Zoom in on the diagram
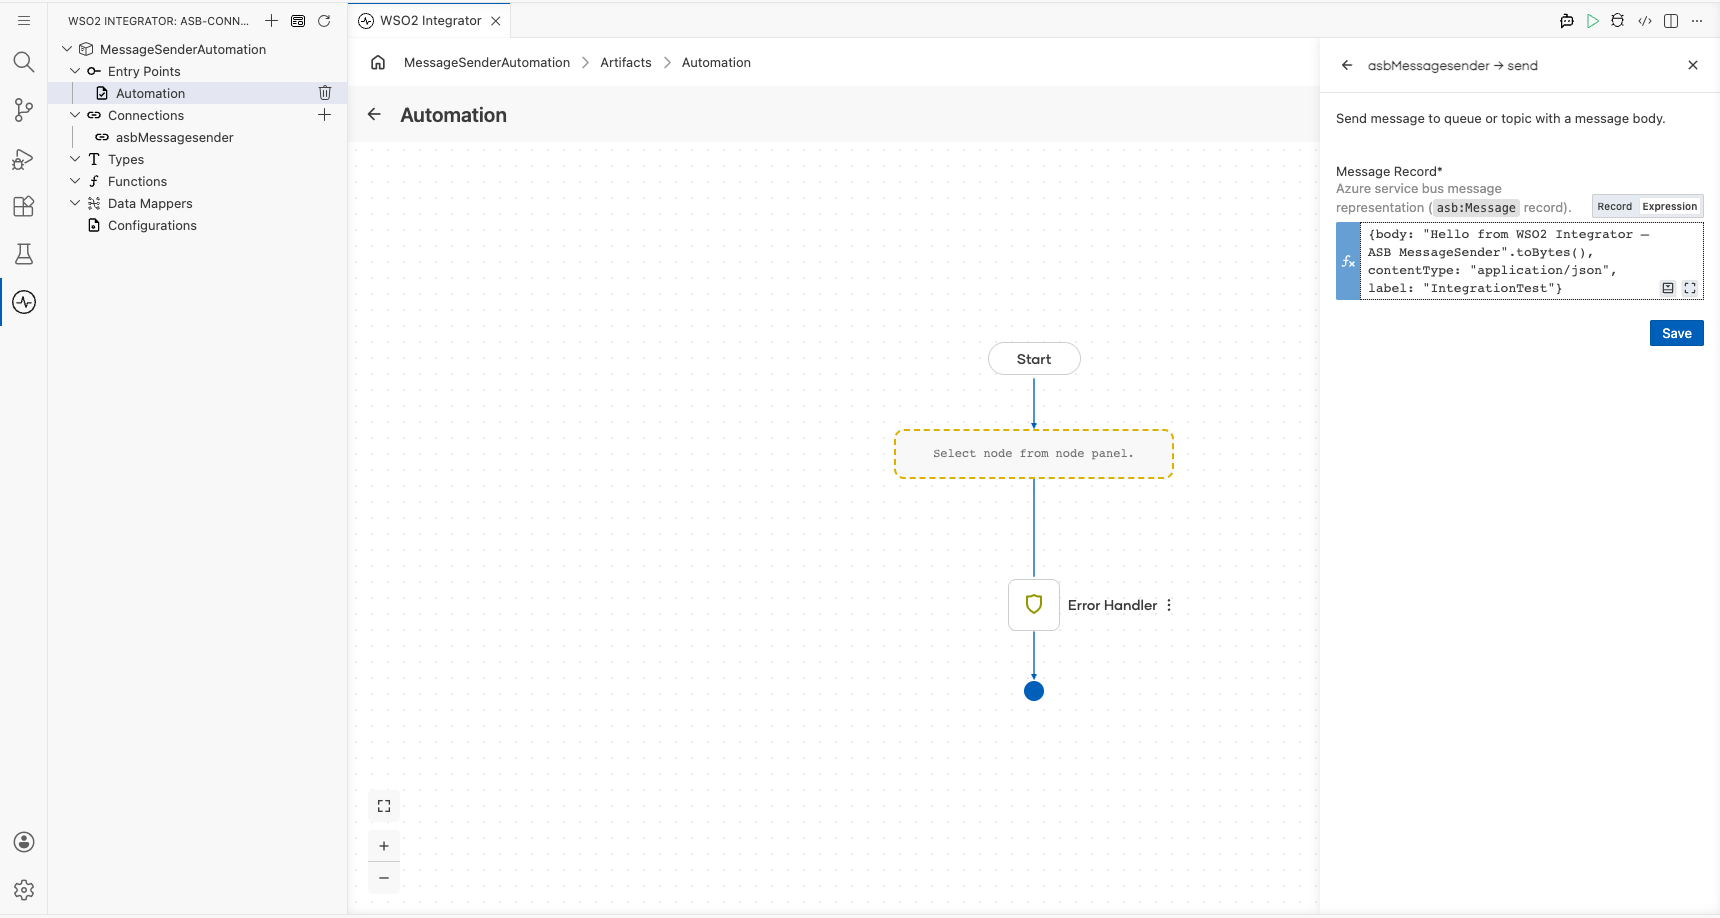1720x918 pixels. click(x=384, y=846)
